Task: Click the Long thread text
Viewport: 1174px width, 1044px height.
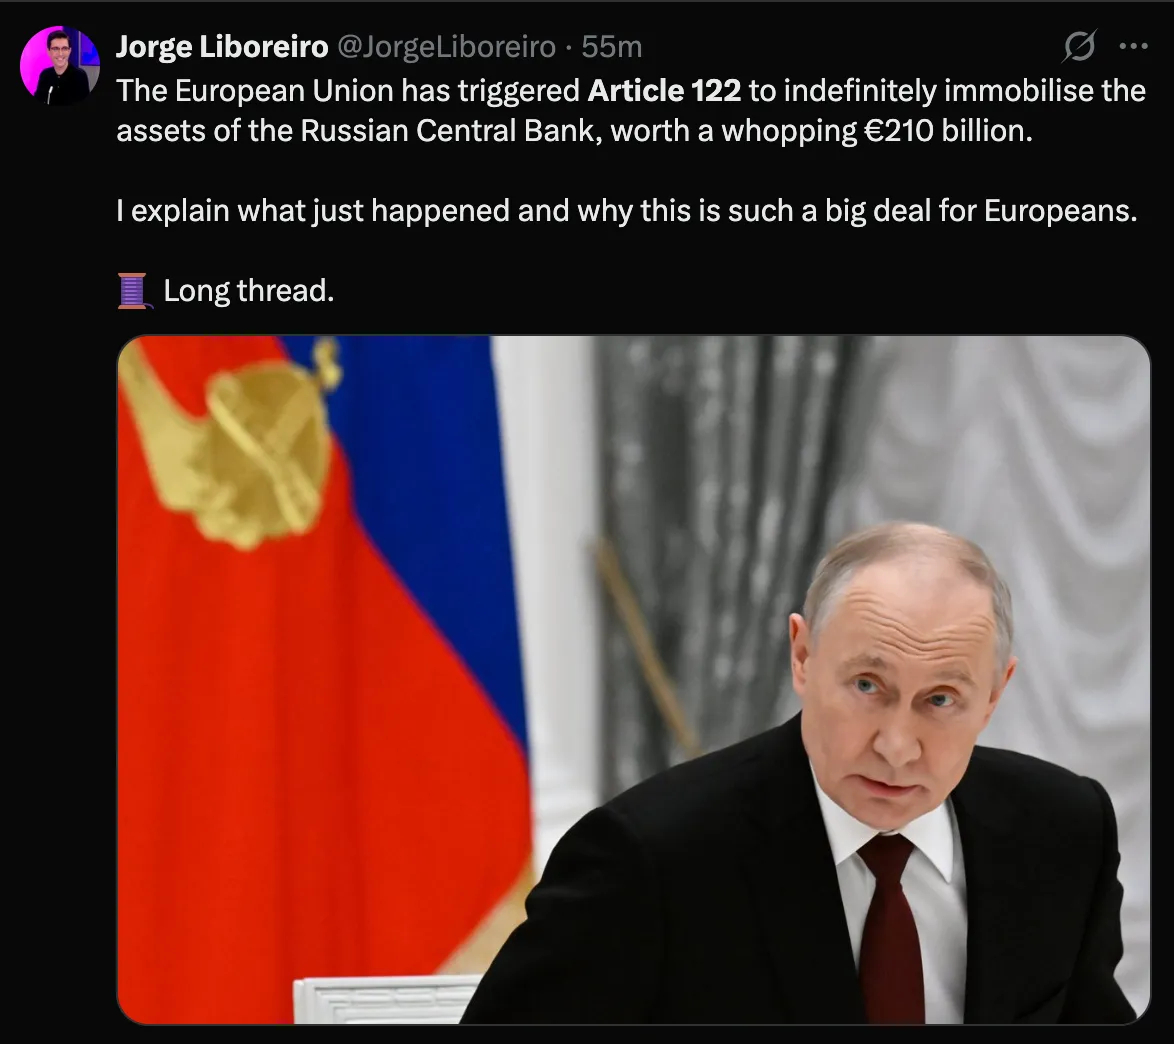Action: [x=248, y=291]
